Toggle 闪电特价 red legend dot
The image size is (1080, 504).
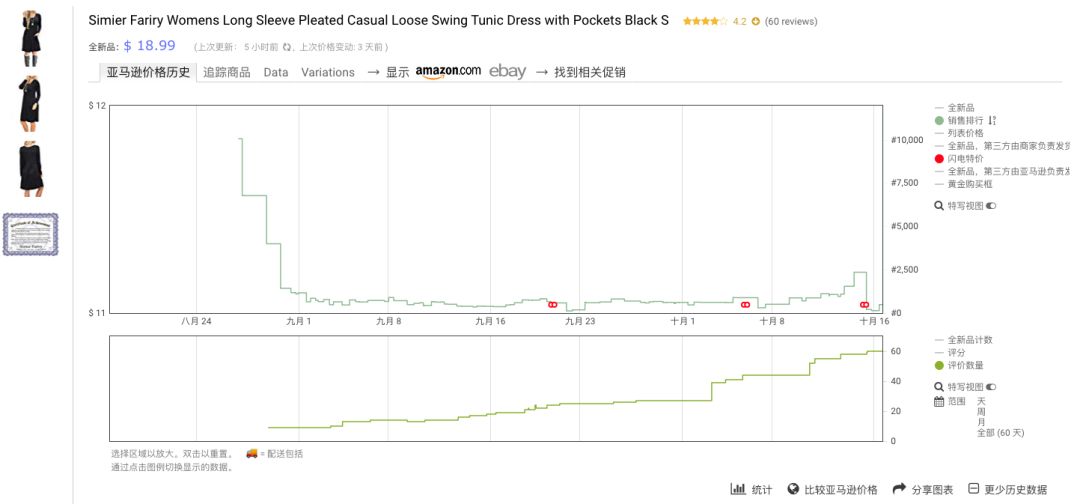point(939,158)
